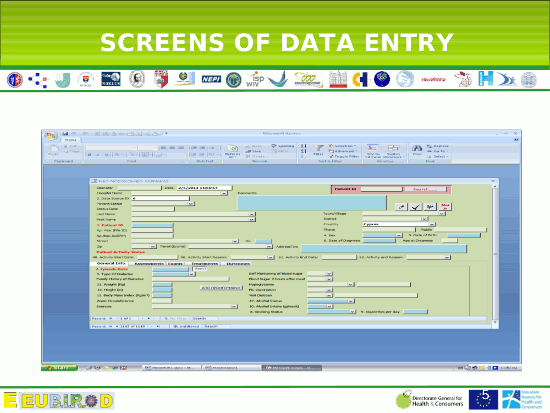Click the form's vertical scrollbar
Viewport: 550px width, 413px height.
pyautogui.click(x=495, y=254)
